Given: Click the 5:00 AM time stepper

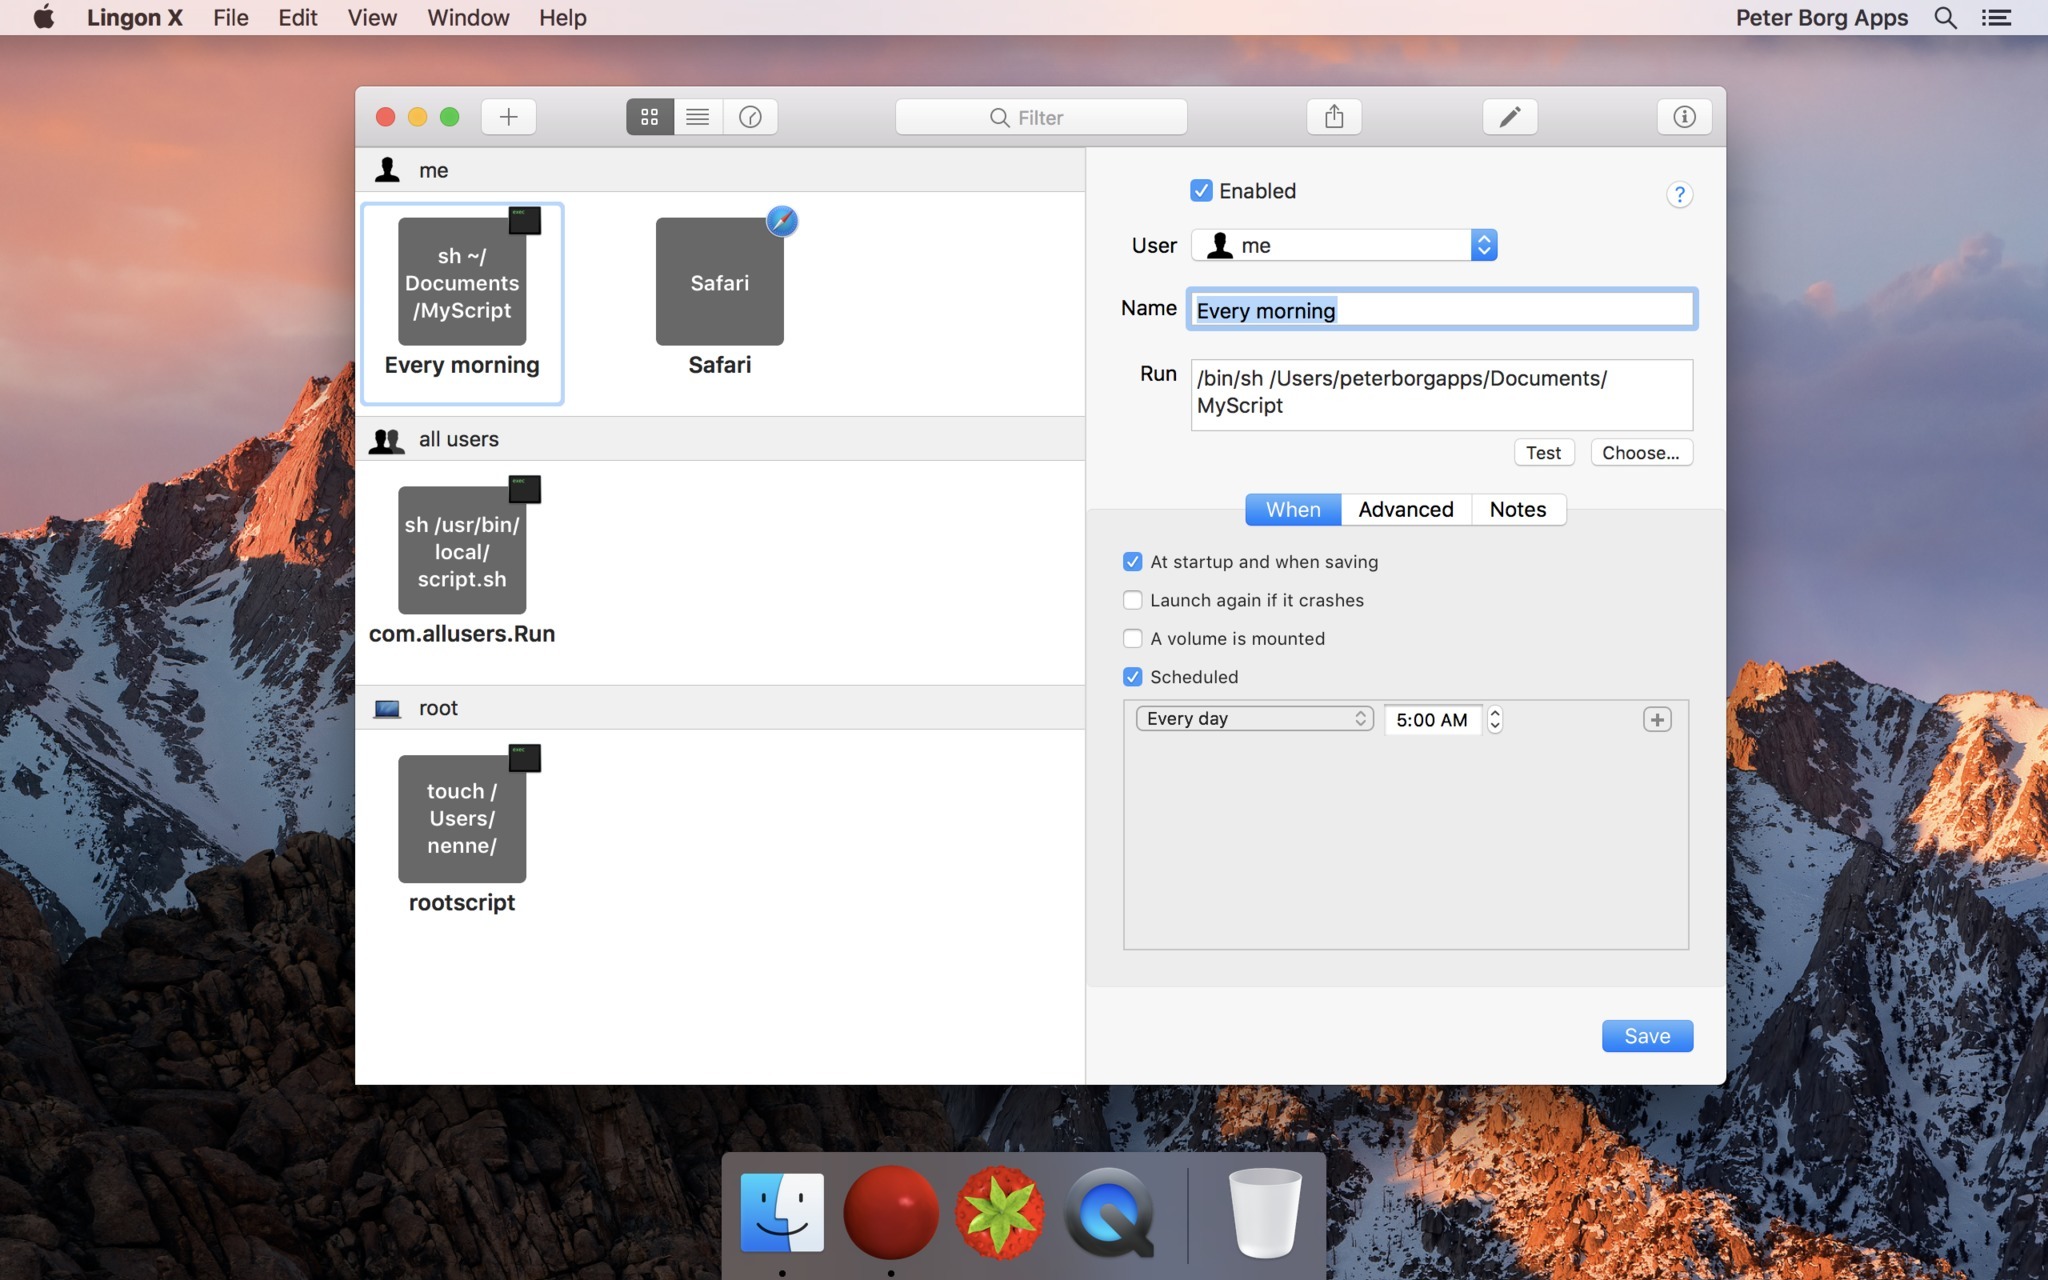Looking at the screenshot, I should click(1494, 720).
